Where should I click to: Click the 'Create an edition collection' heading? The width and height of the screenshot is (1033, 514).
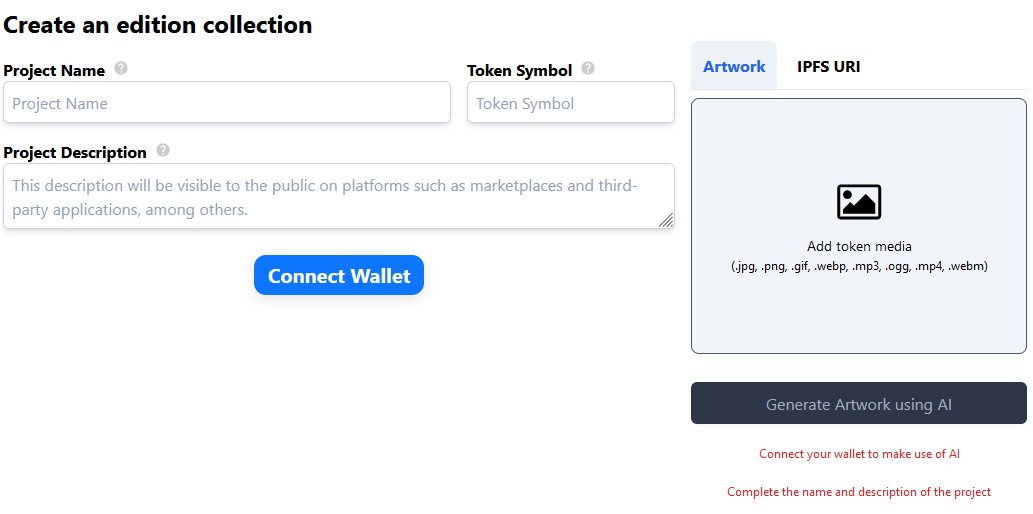coord(158,25)
